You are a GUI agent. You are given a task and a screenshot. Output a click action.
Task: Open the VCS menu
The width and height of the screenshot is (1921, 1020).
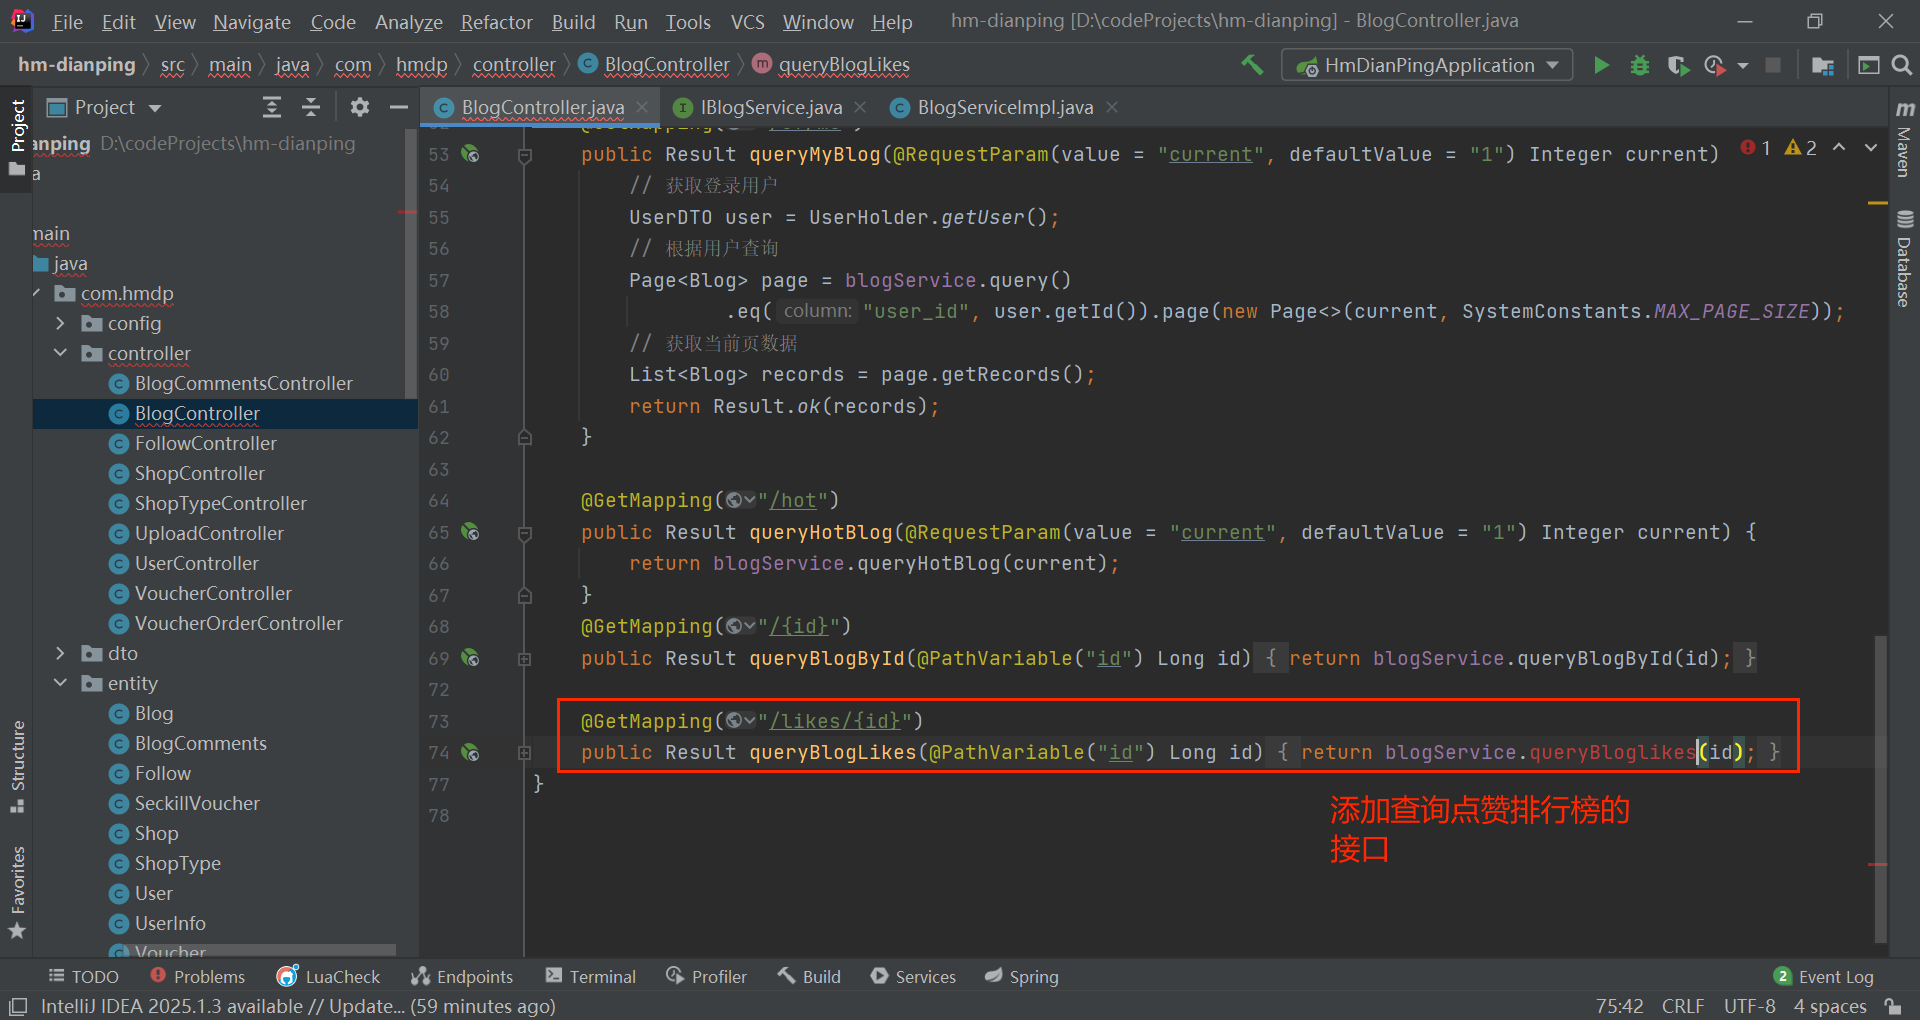coord(747,22)
